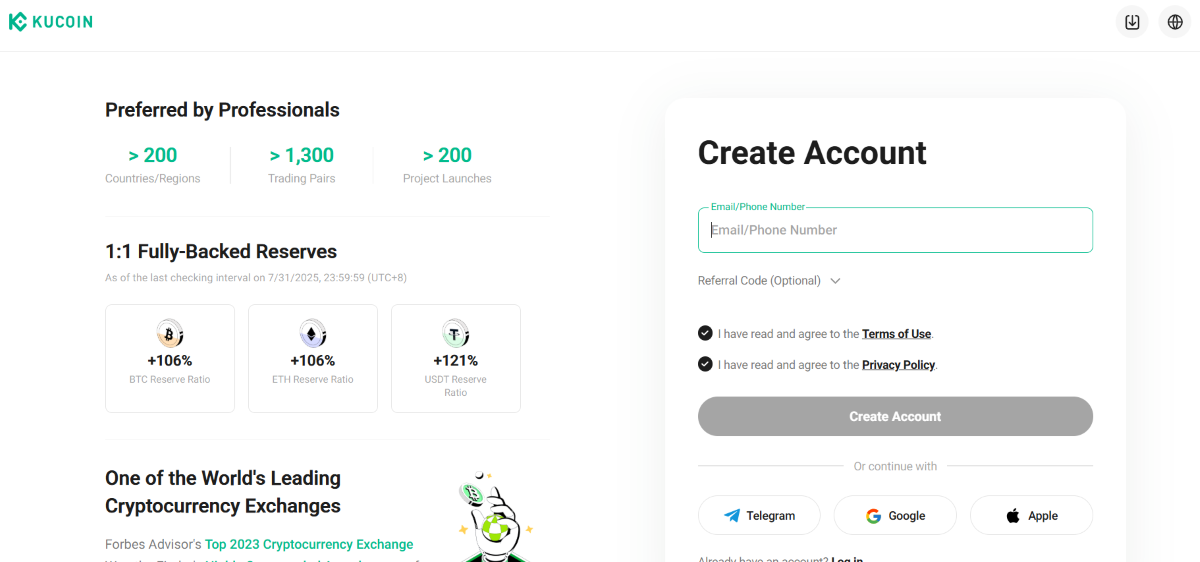Click the KuCoin logo
The height and width of the screenshot is (562, 1200).
coord(51,22)
